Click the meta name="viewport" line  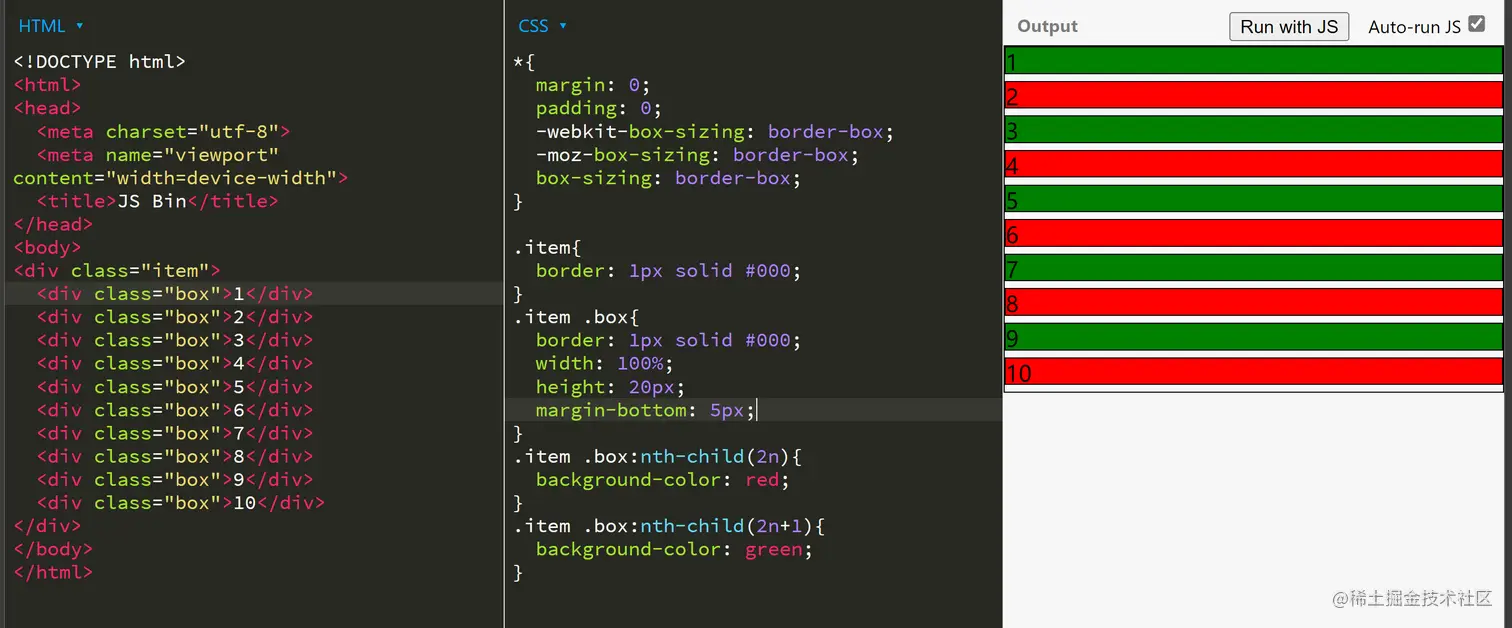(157, 155)
